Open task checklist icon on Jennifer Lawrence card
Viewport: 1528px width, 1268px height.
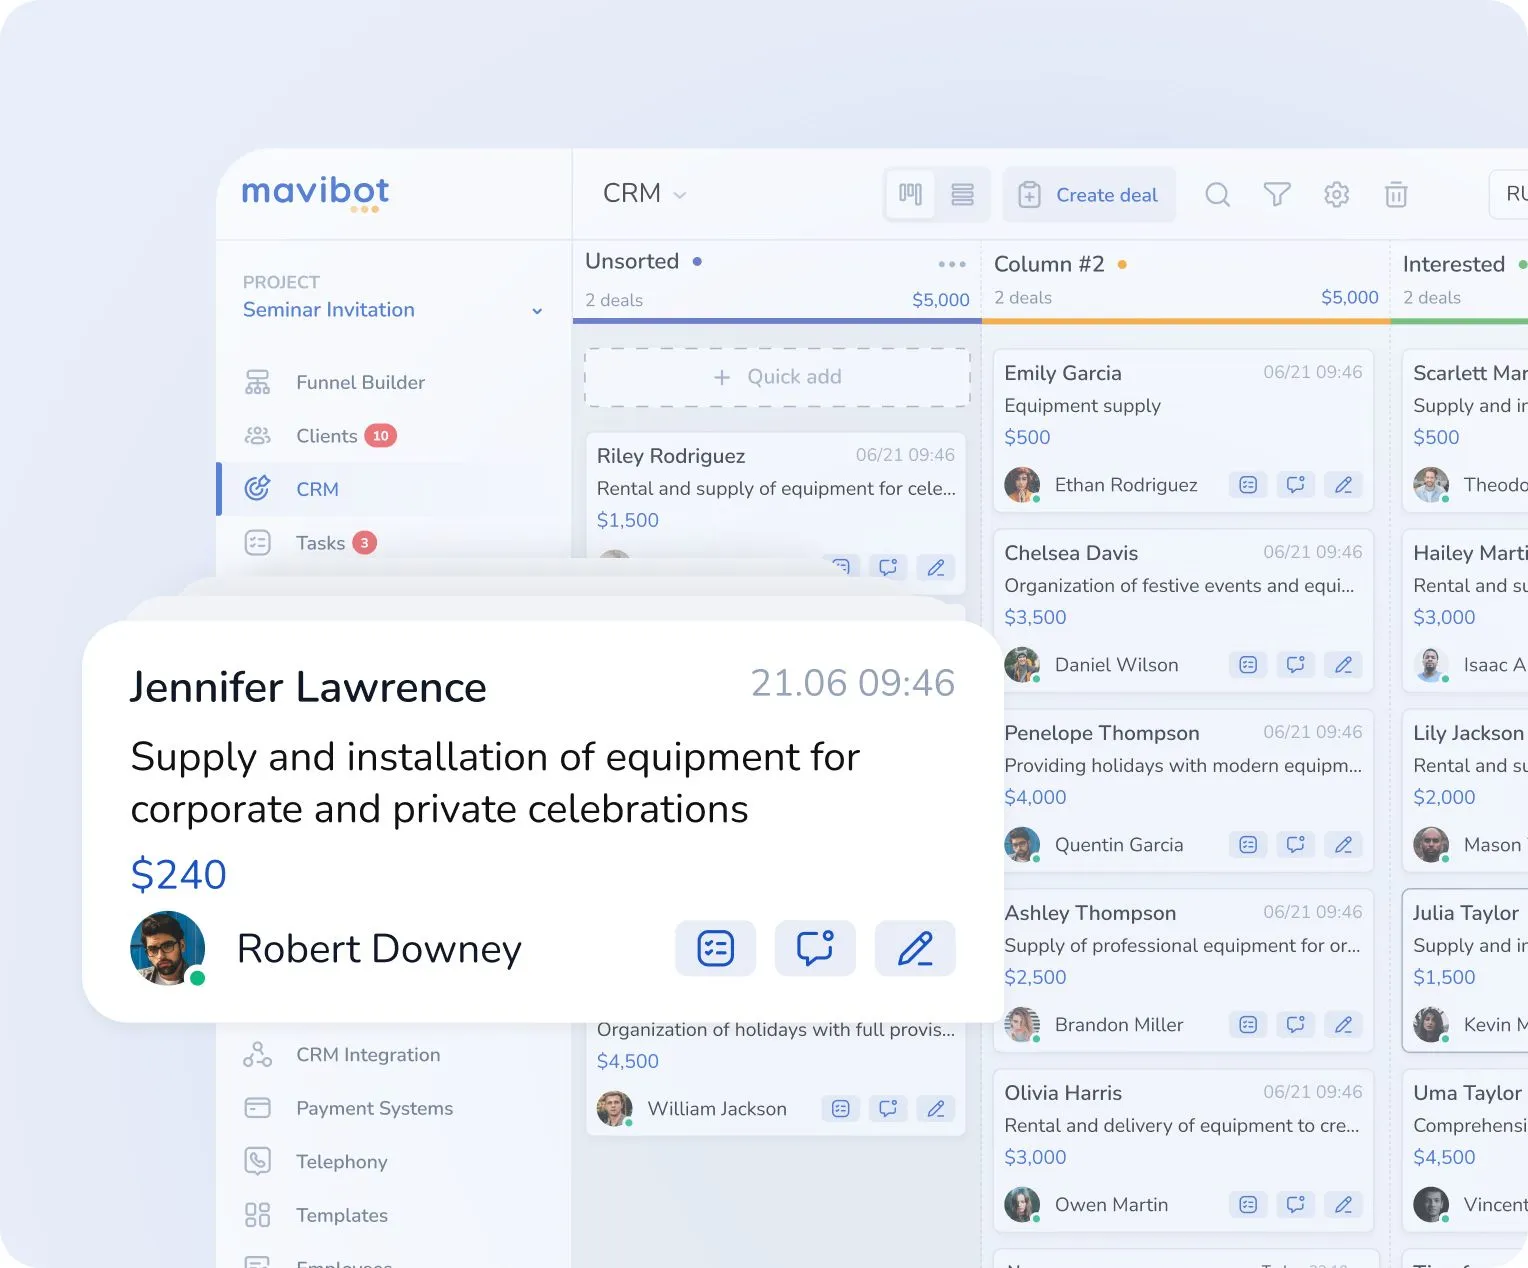(715, 948)
